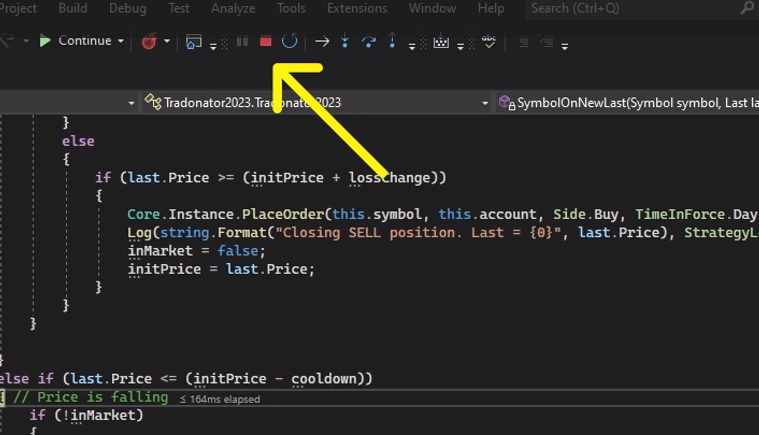Open the Analyze menu
759x435 pixels.
click(233, 9)
